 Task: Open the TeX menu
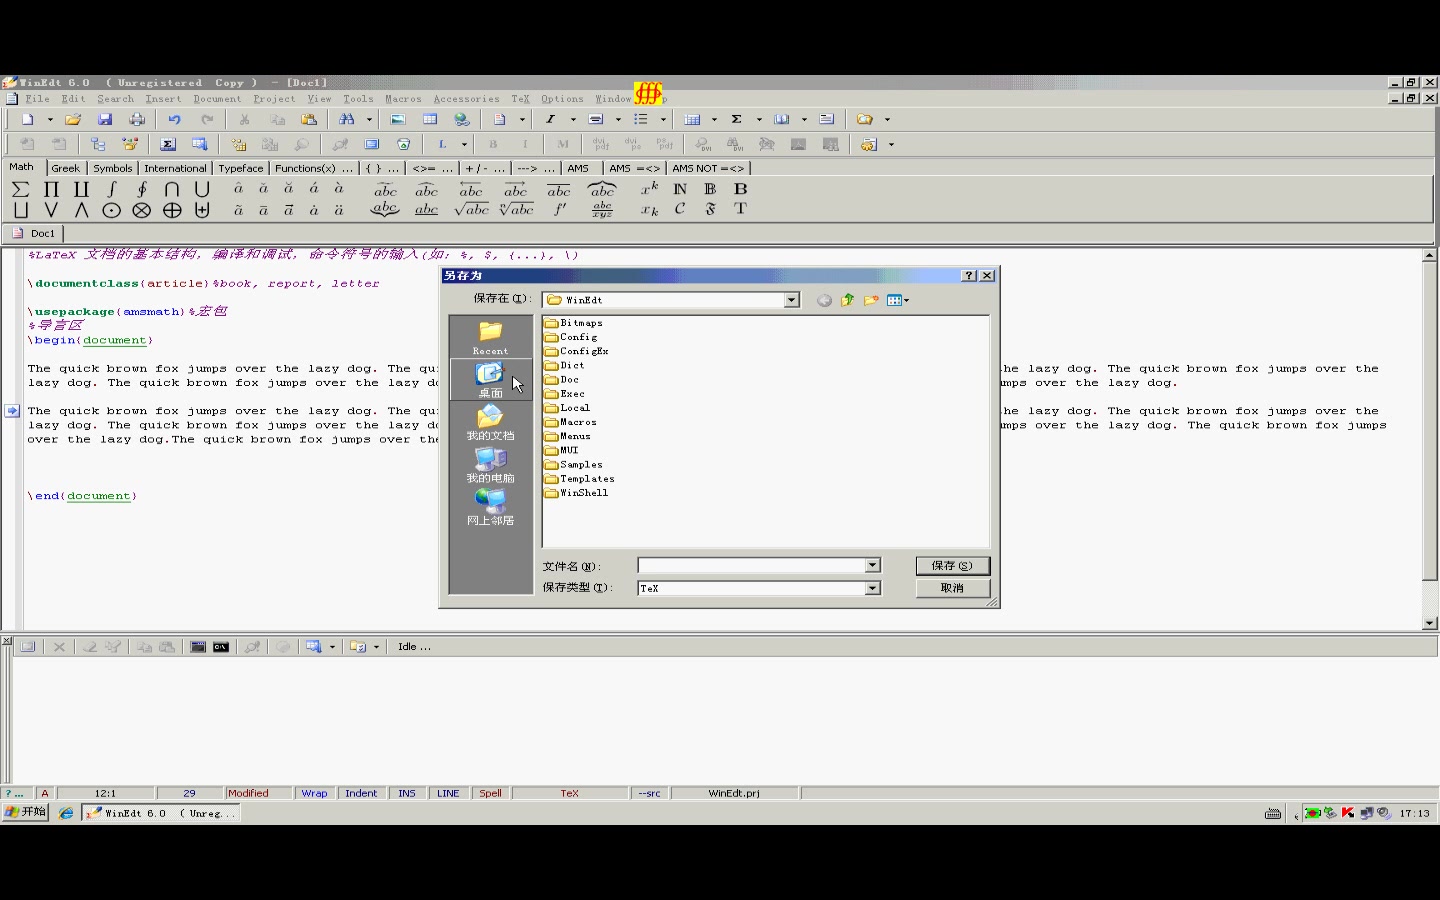pyautogui.click(x=520, y=99)
